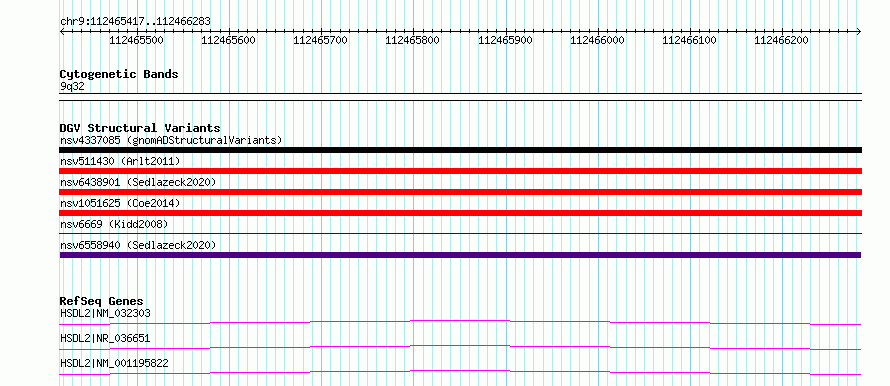Click the magenta HSDL2|NM_001195822 transcript line
The width and height of the screenshot is (890, 386).
pos(461,372)
